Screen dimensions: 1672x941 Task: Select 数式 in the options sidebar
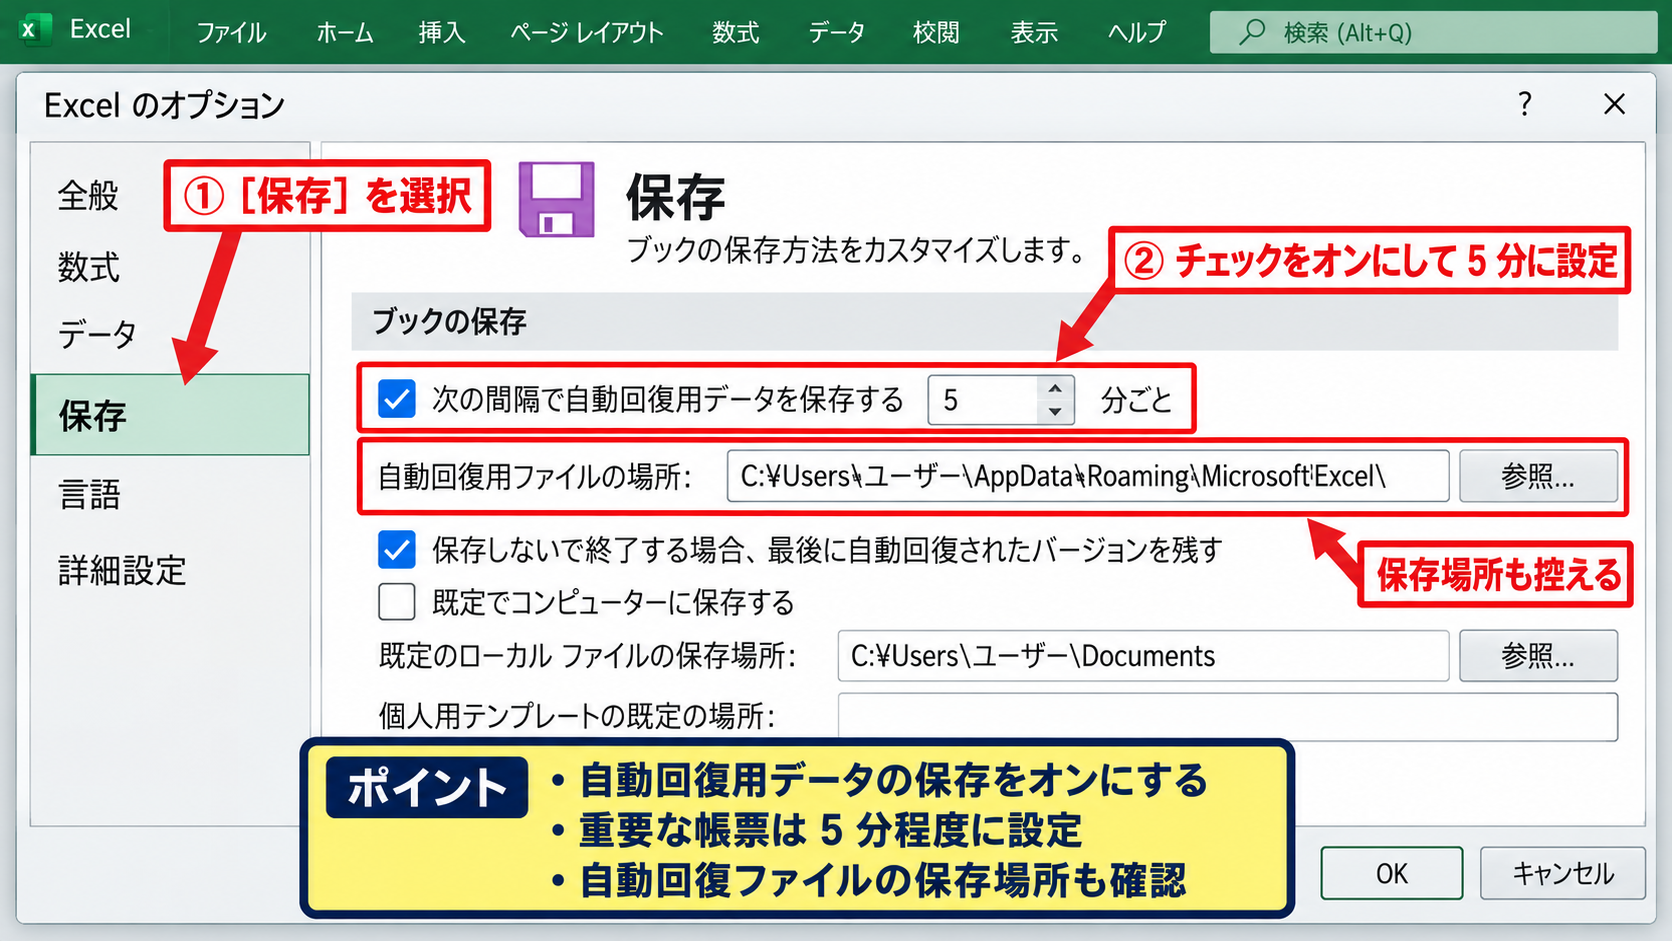(89, 267)
